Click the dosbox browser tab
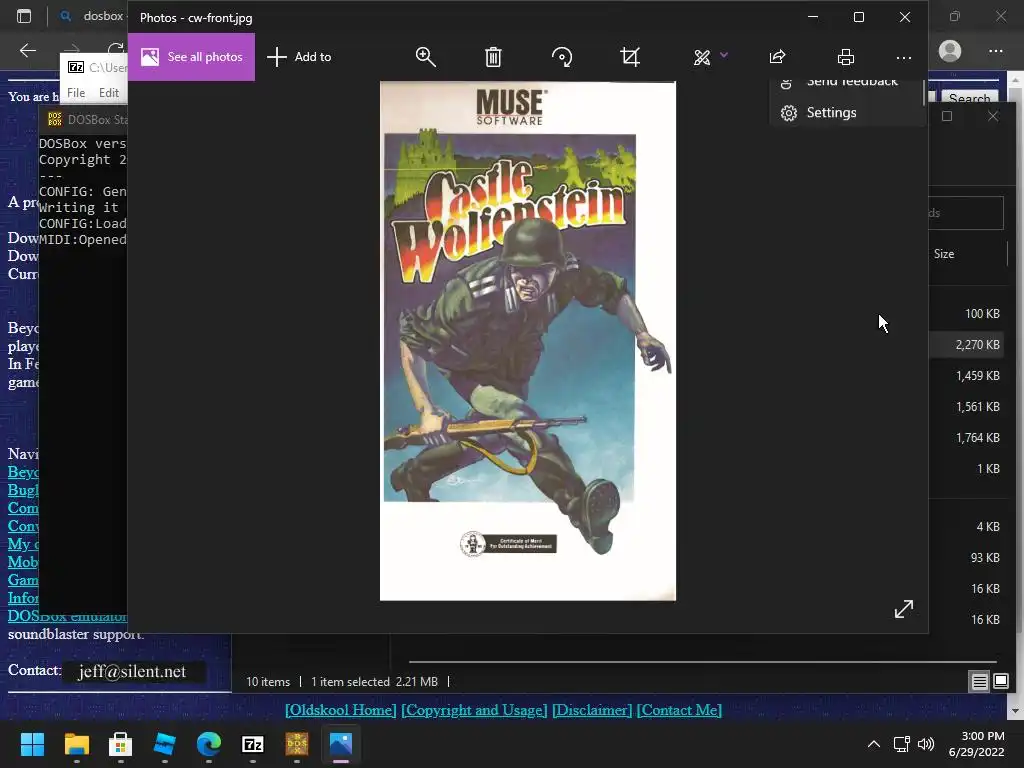This screenshot has width=1024, height=768. [x=91, y=16]
